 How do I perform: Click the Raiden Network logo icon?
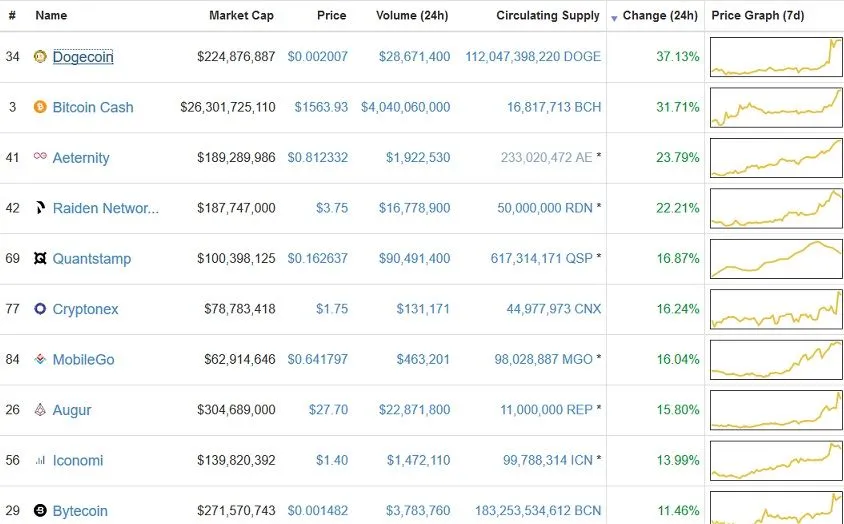coord(40,207)
